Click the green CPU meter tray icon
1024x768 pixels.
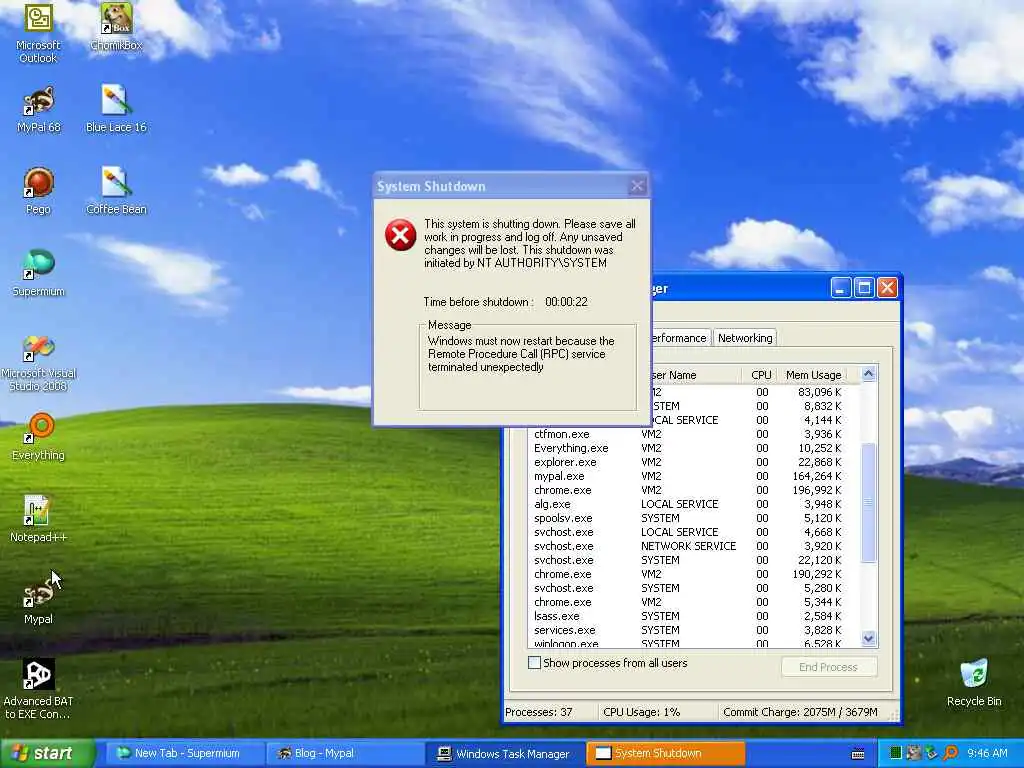coord(896,753)
